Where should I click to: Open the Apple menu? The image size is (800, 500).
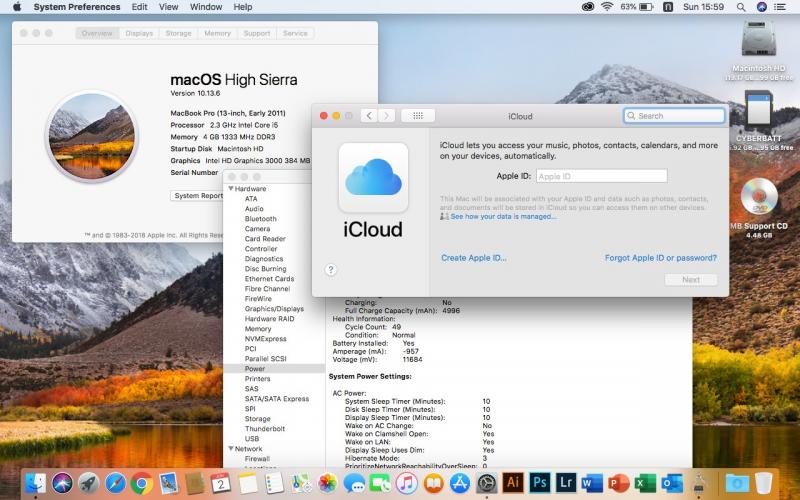(x=17, y=7)
